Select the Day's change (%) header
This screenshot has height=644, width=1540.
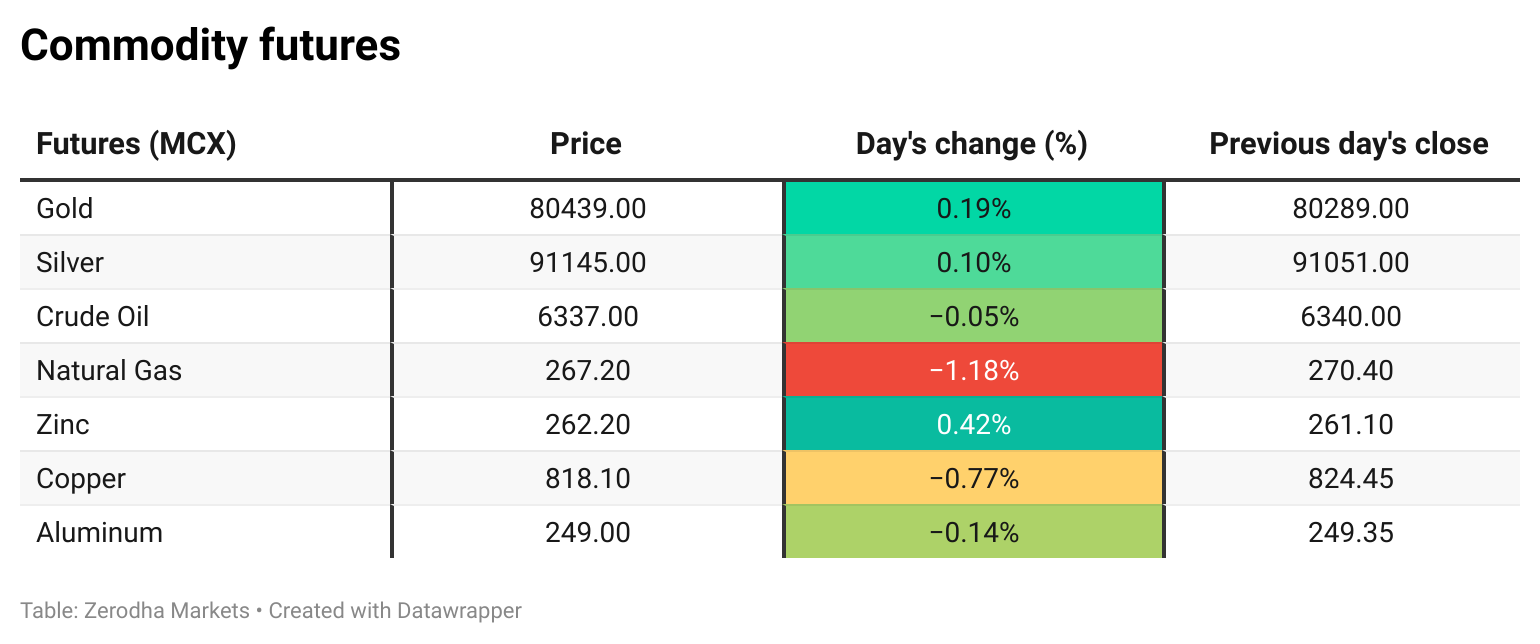coord(971,144)
